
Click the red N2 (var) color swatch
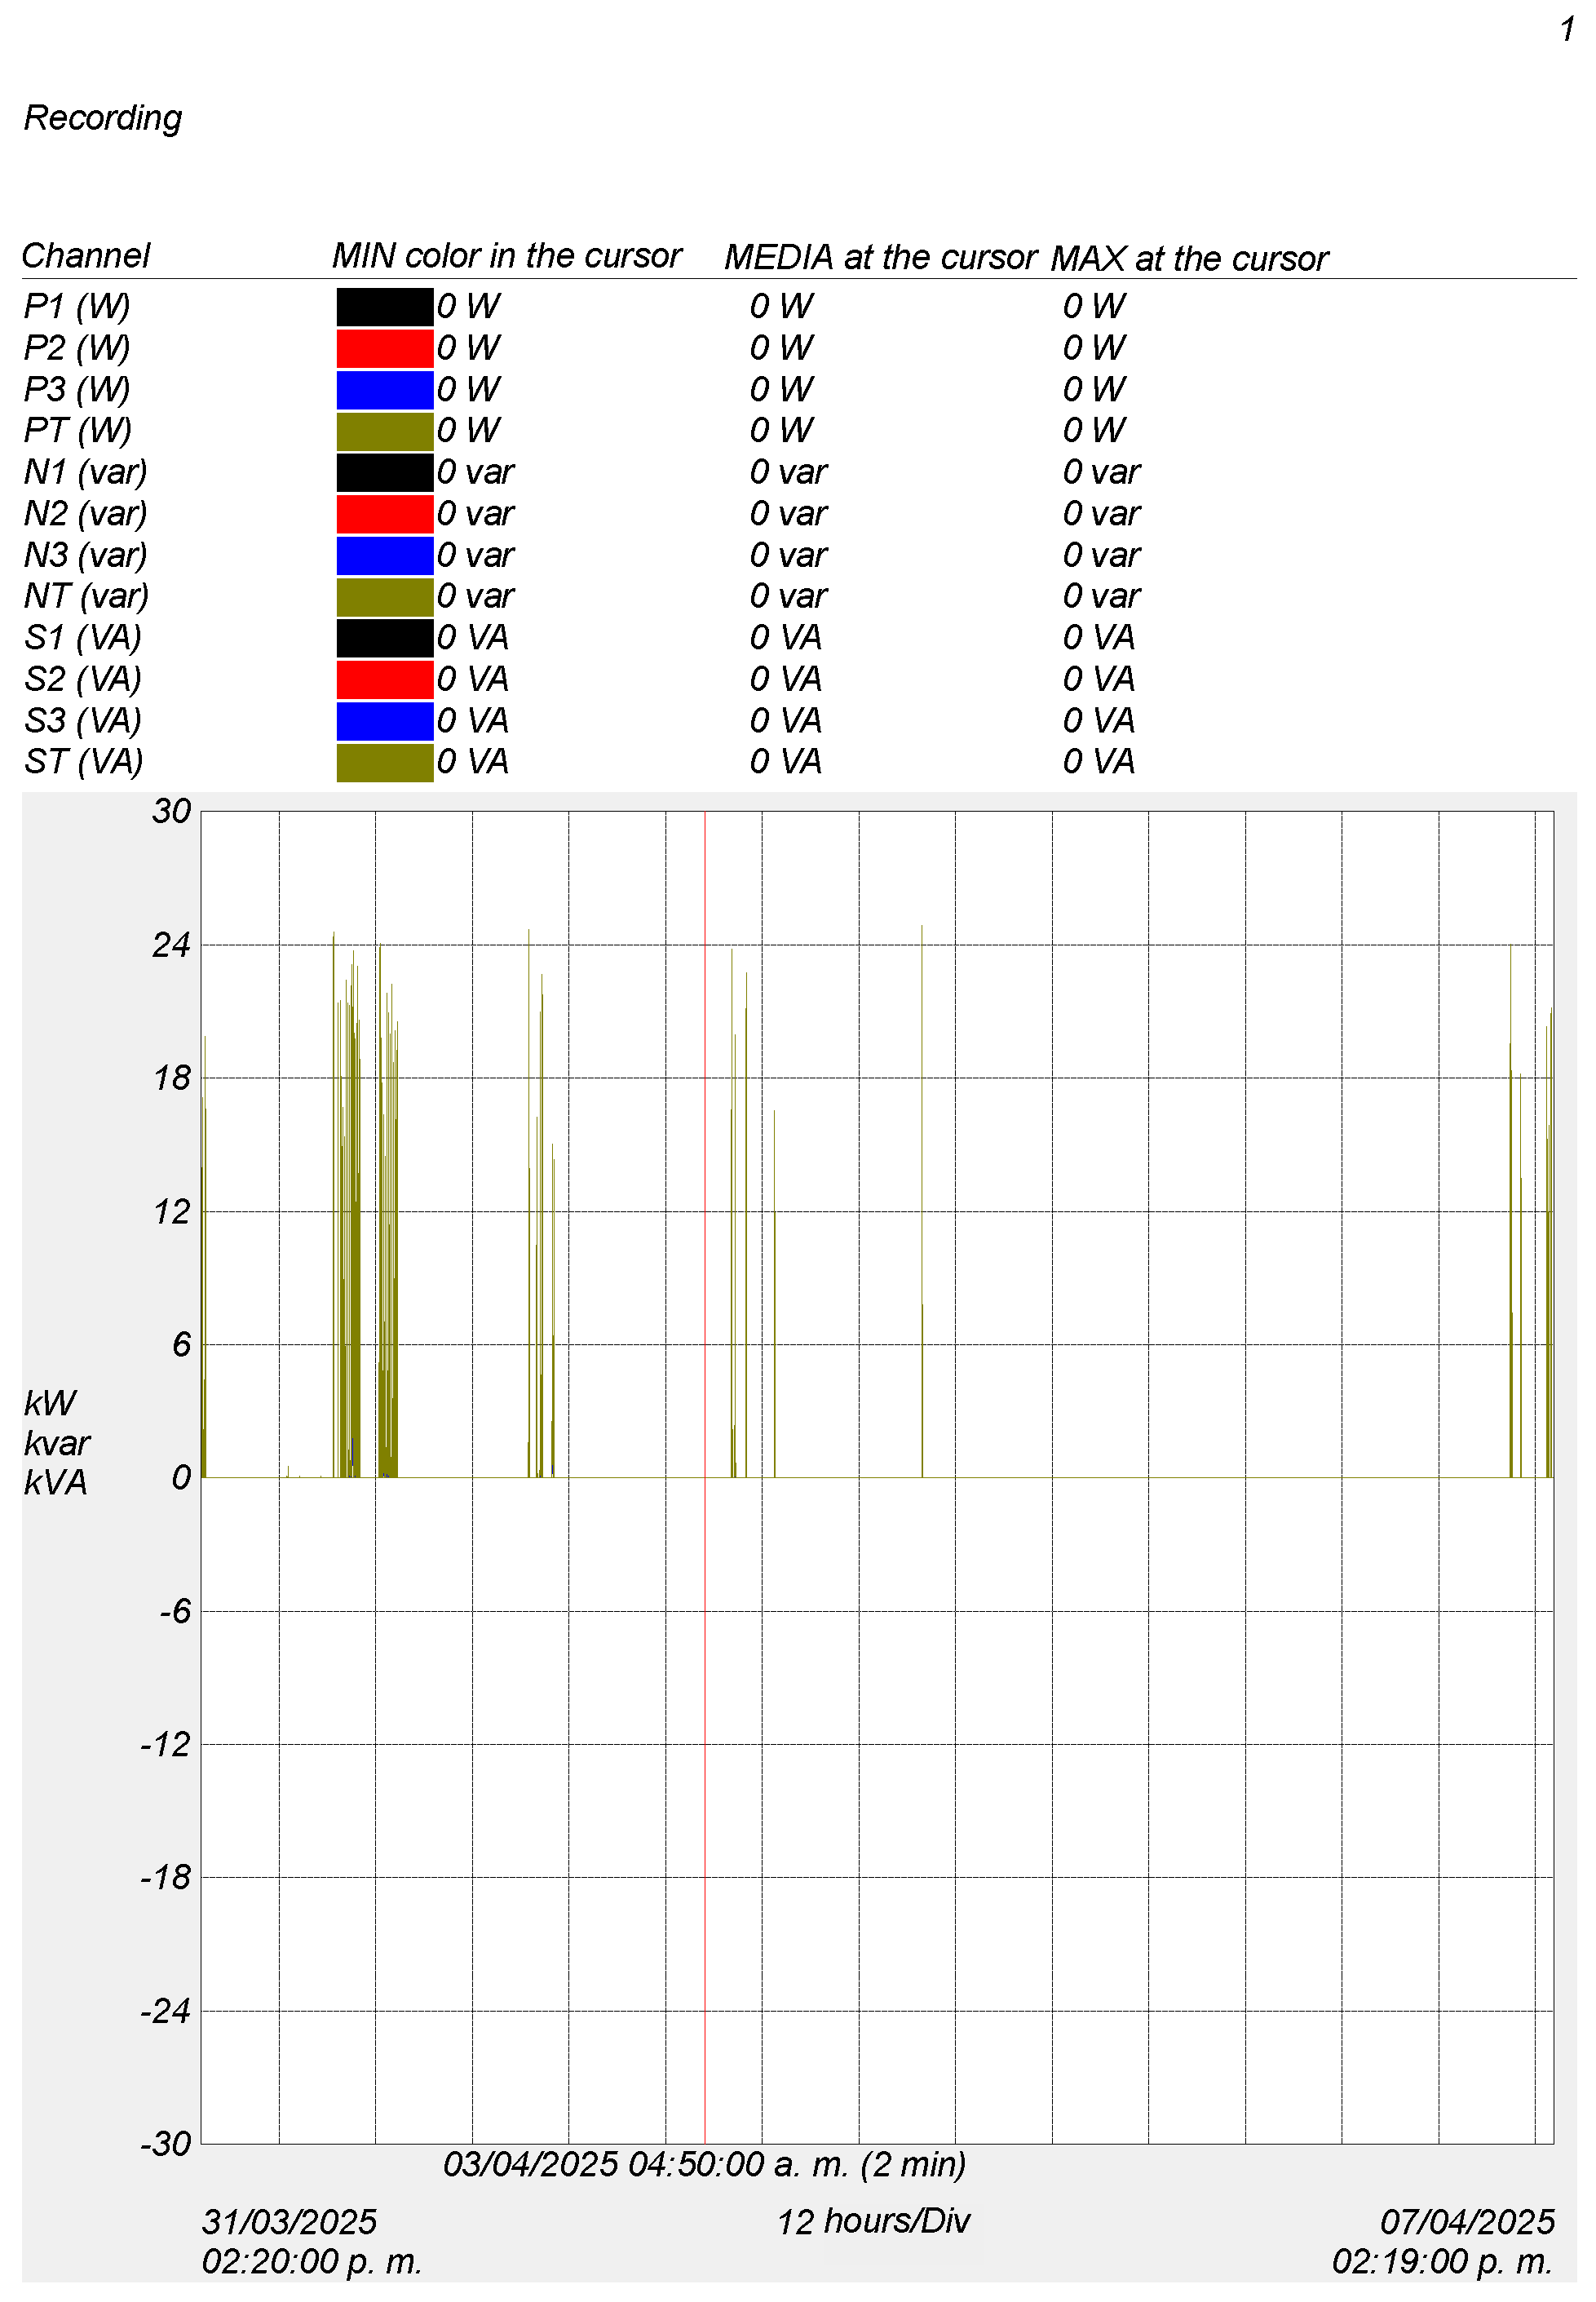coord(384,514)
